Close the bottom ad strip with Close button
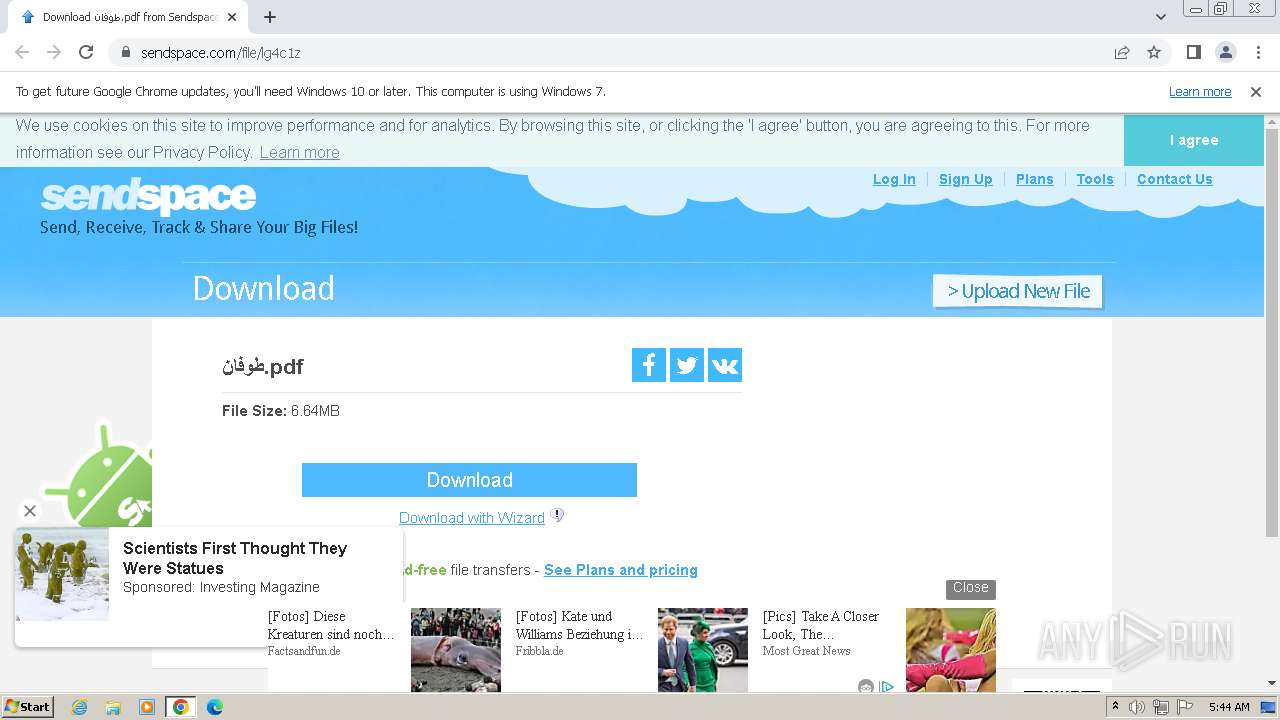Viewport: 1280px width, 720px height. [x=971, y=588]
